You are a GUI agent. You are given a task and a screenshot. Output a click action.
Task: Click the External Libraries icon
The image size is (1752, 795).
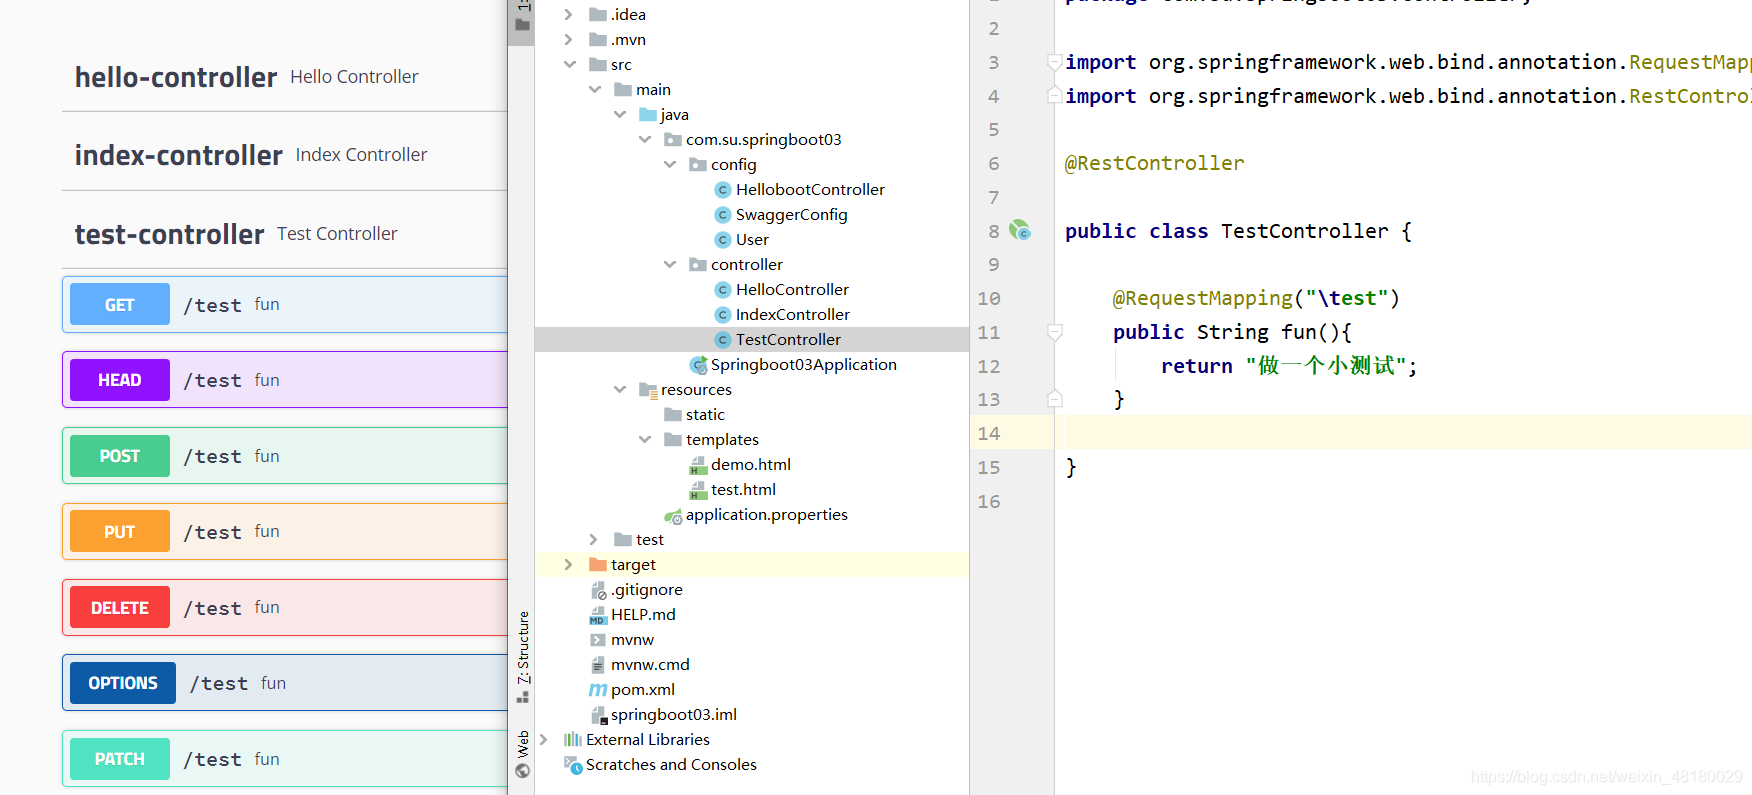click(x=573, y=740)
